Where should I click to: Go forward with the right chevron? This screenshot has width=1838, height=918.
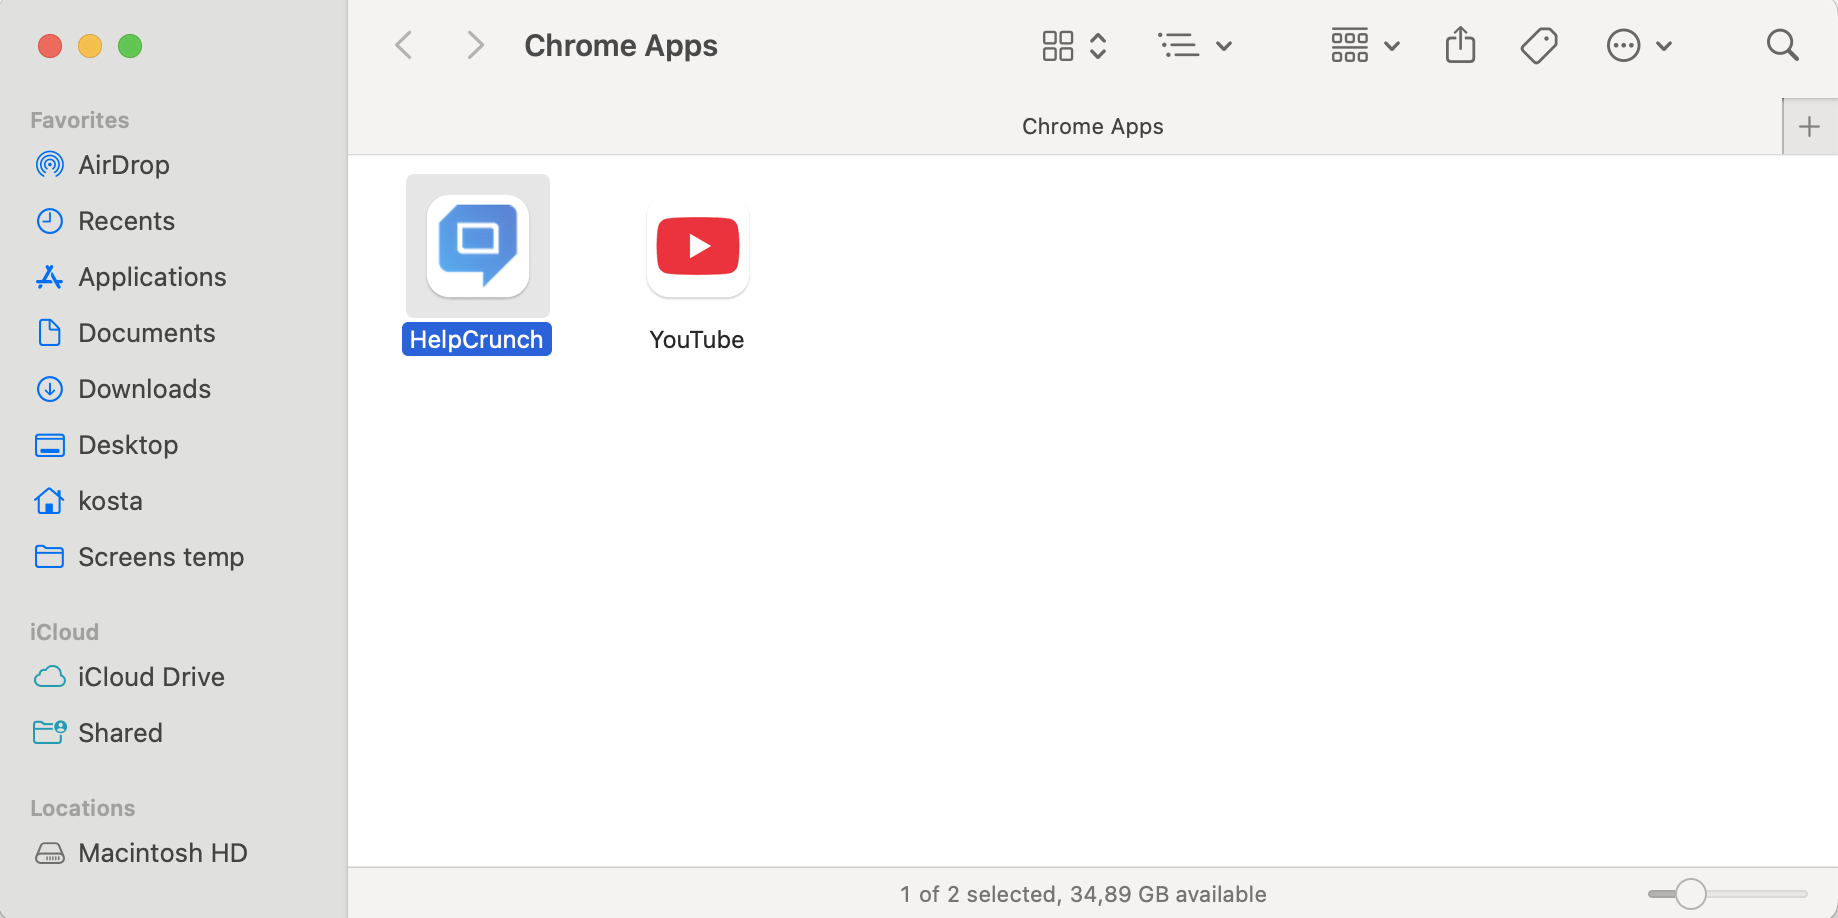click(x=476, y=45)
